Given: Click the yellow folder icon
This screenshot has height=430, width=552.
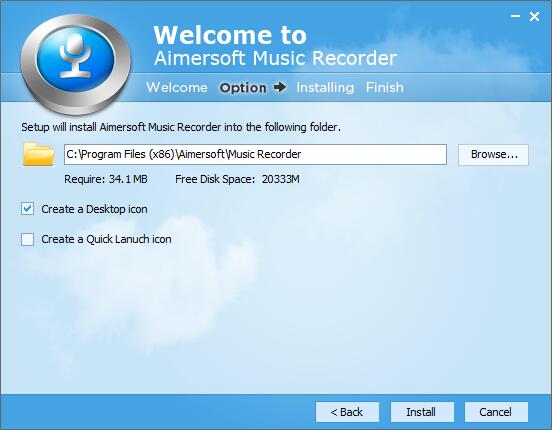Looking at the screenshot, I should [38, 154].
